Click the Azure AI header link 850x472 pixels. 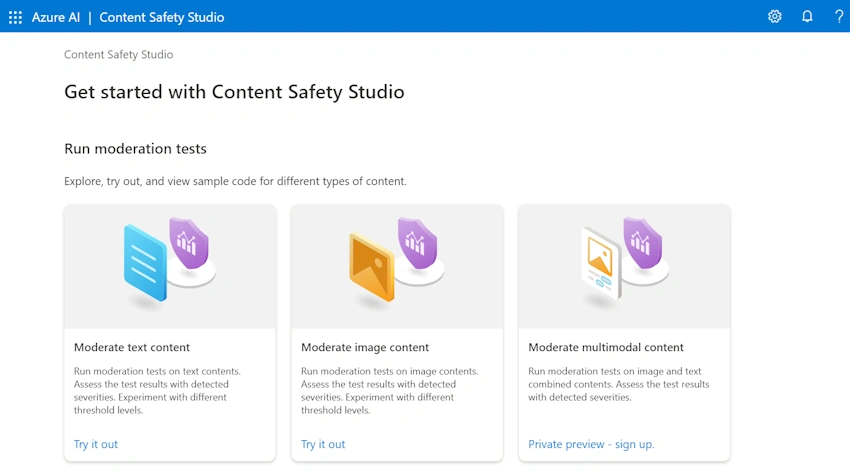(56, 17)
